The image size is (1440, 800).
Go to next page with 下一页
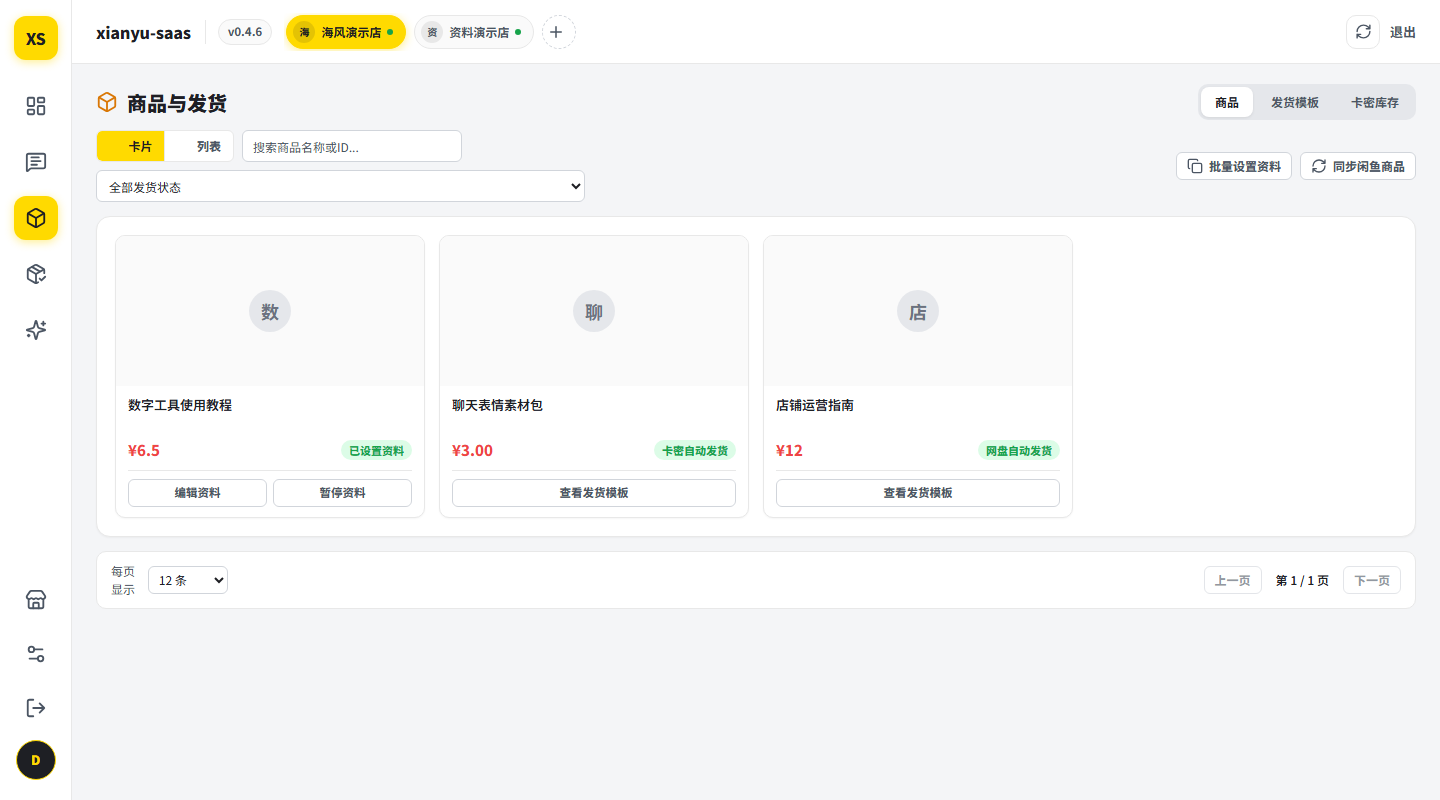(1372, 580)
